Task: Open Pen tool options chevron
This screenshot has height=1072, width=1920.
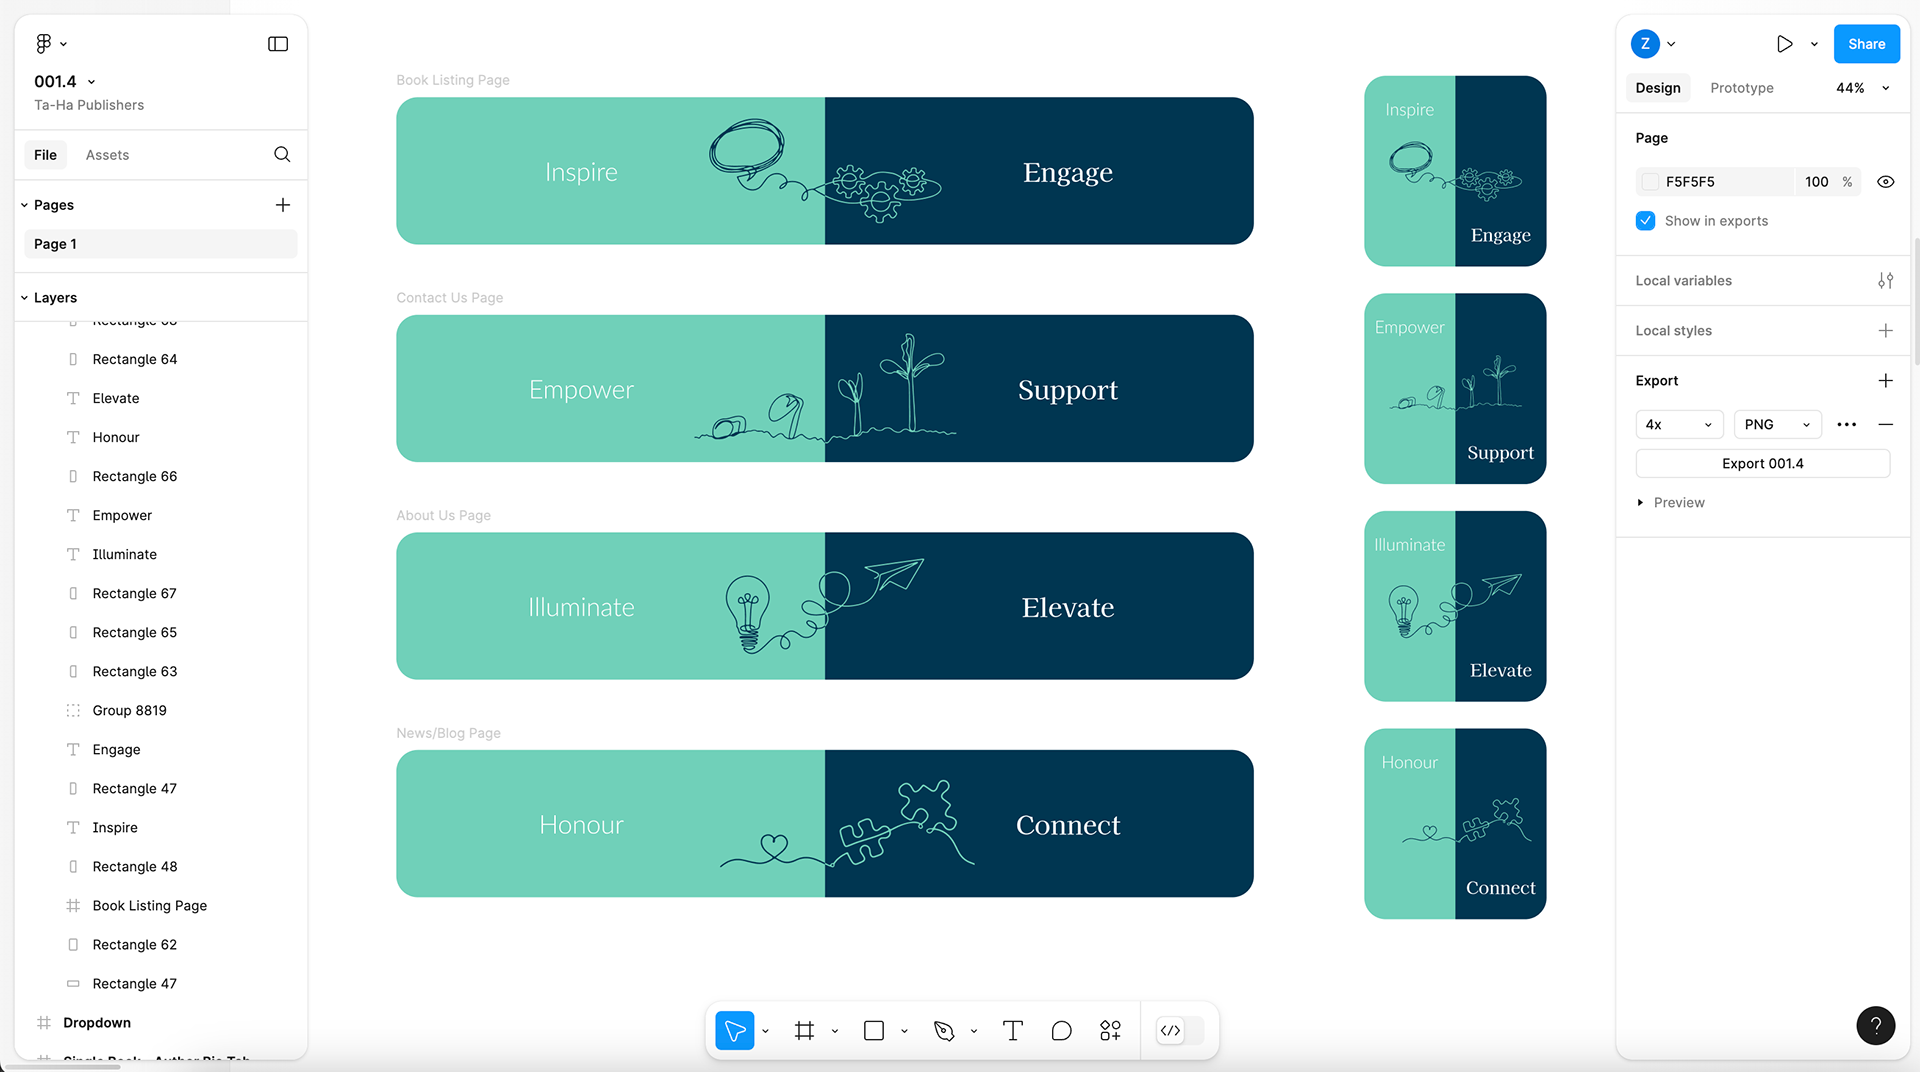Action: (973, 1031)
